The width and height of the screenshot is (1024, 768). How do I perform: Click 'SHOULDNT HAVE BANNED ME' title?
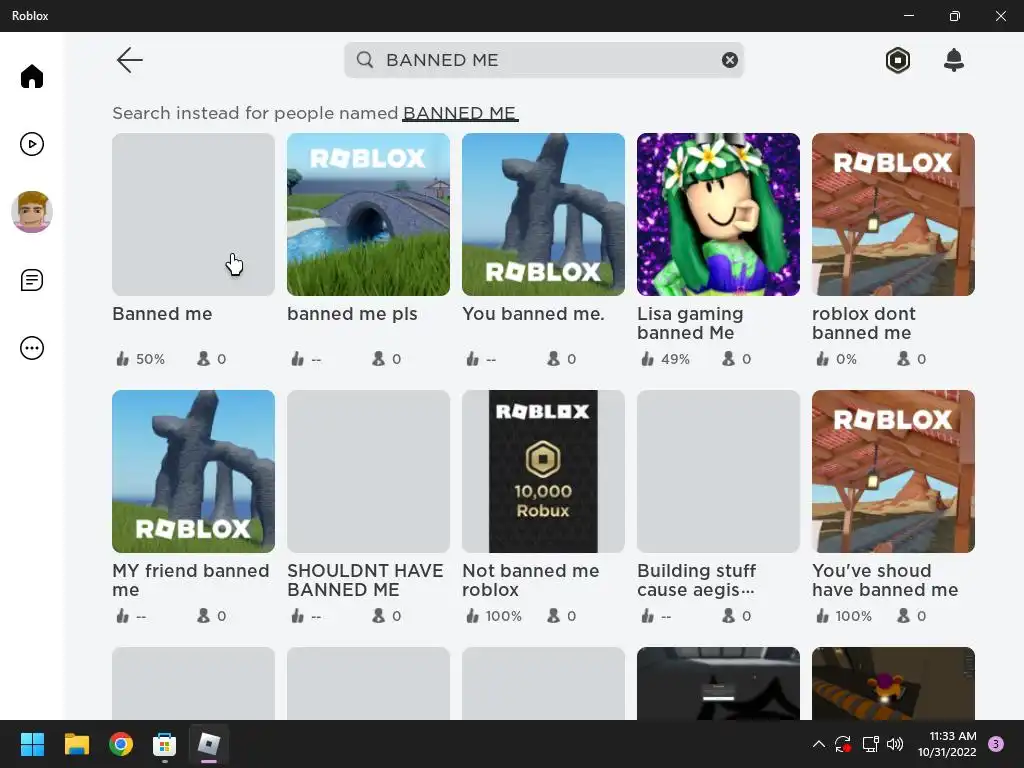click(365, 580)
